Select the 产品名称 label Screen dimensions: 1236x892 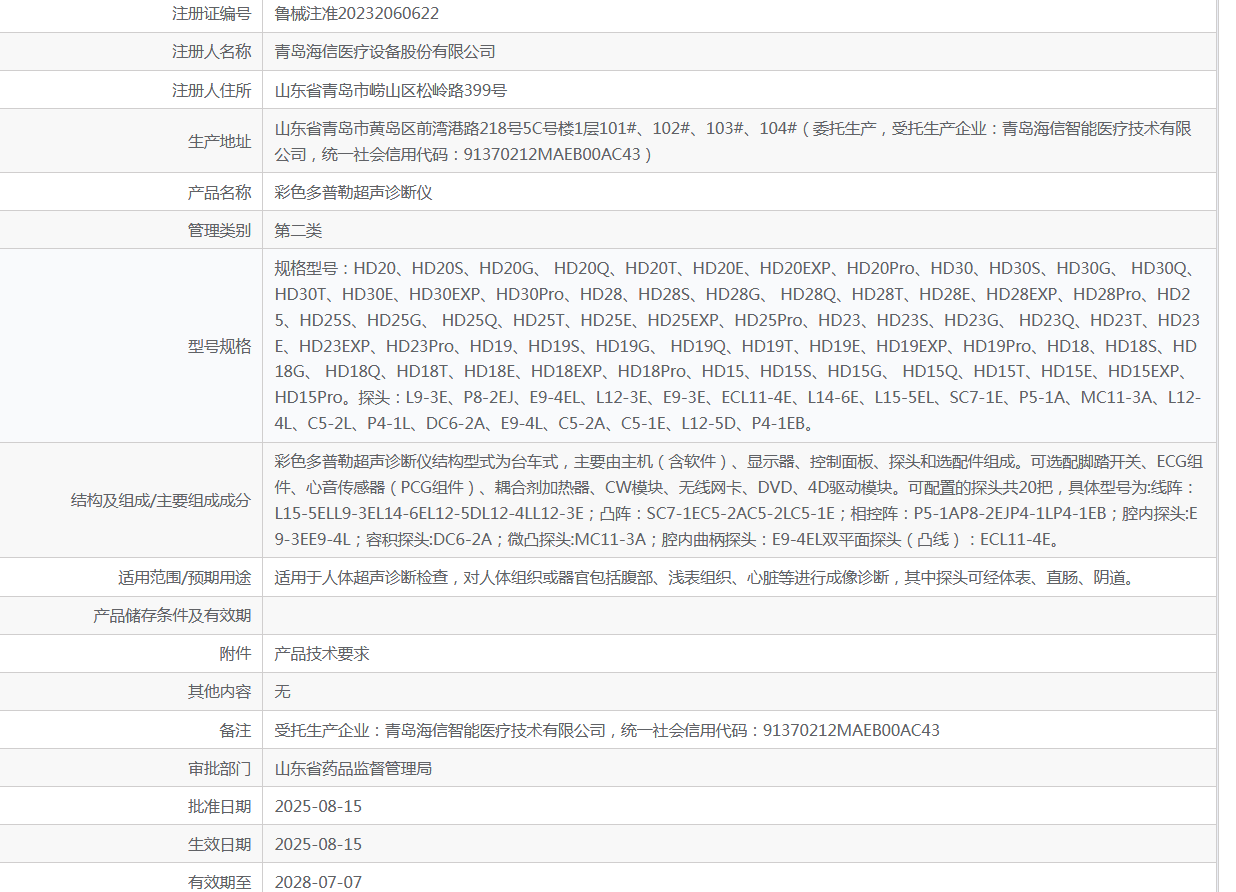[x=220, y=192]
